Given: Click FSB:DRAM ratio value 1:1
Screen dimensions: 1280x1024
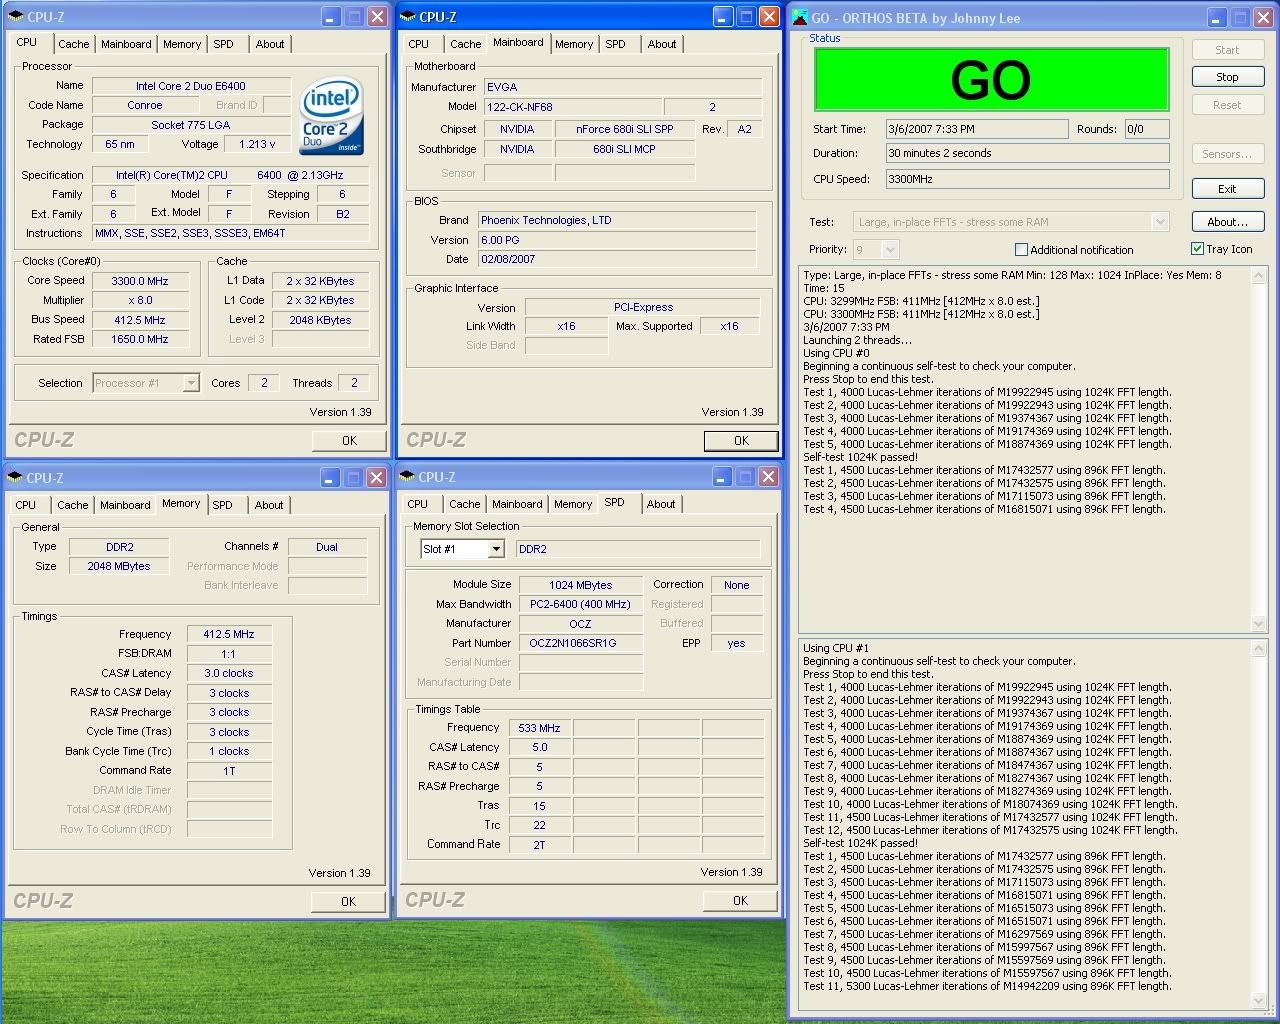Looking at the screenshot, I should 229,653.
